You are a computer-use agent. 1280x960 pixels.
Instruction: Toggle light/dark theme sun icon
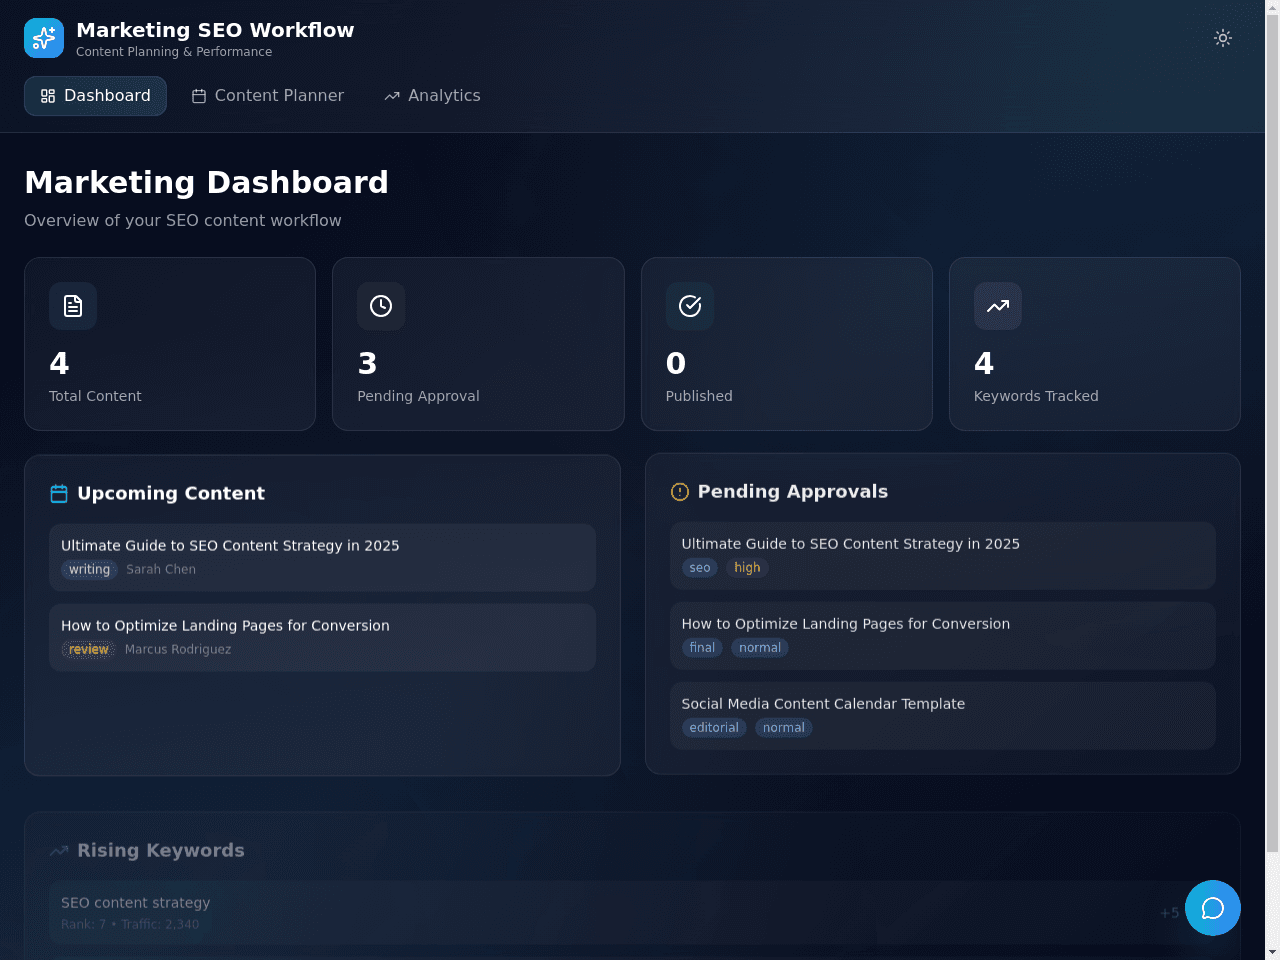[x=1223, y=38]
